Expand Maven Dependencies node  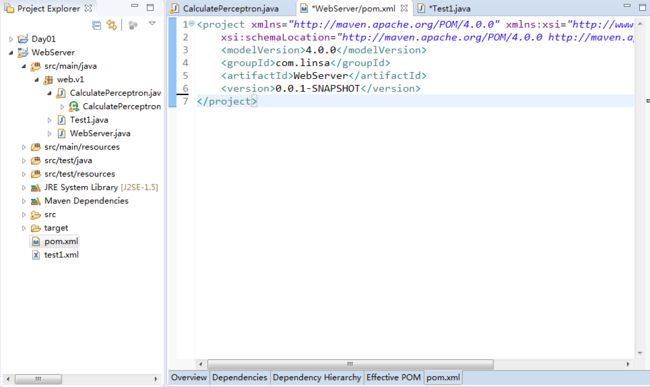coord(24,201)
